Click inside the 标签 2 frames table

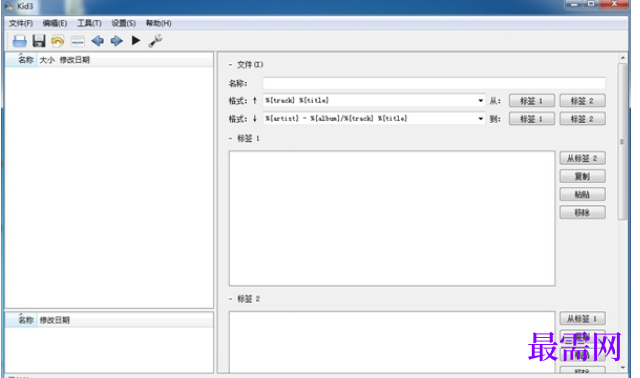[x=392, y=342]
